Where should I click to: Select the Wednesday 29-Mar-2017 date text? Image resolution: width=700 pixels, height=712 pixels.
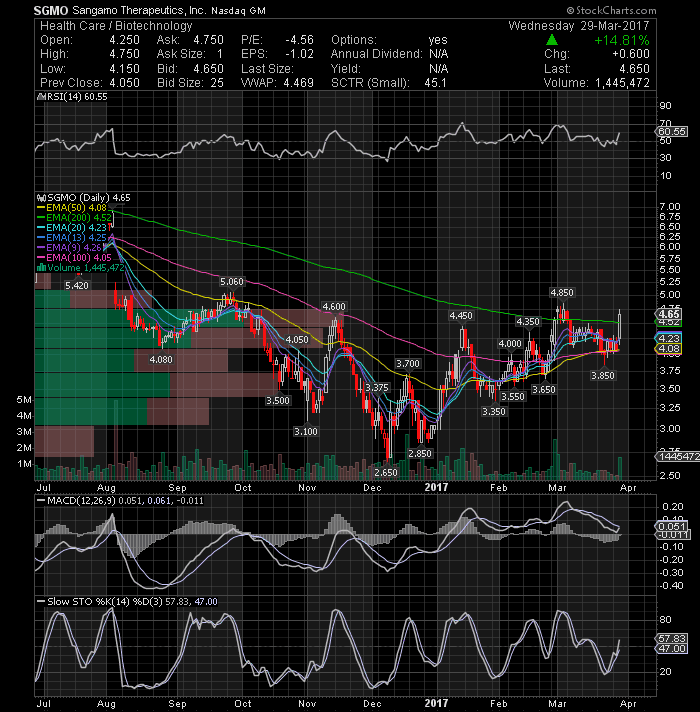pyautogui.click(x=579, y=25)
